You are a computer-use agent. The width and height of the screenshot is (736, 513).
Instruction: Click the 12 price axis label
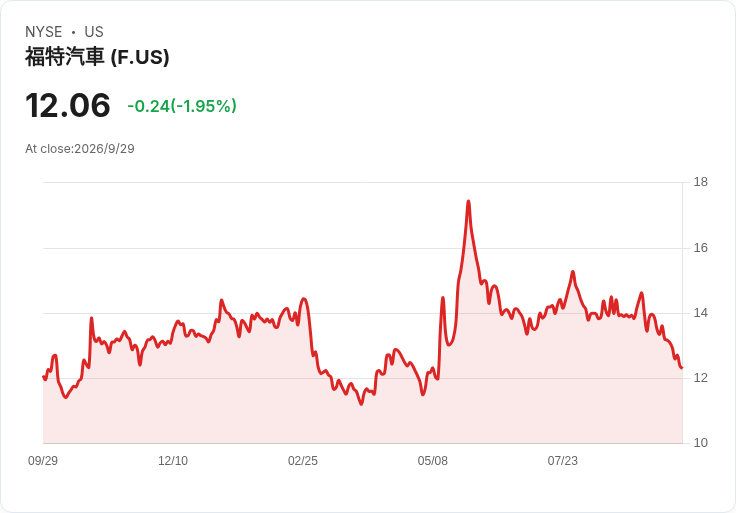[x=700, y=378]
